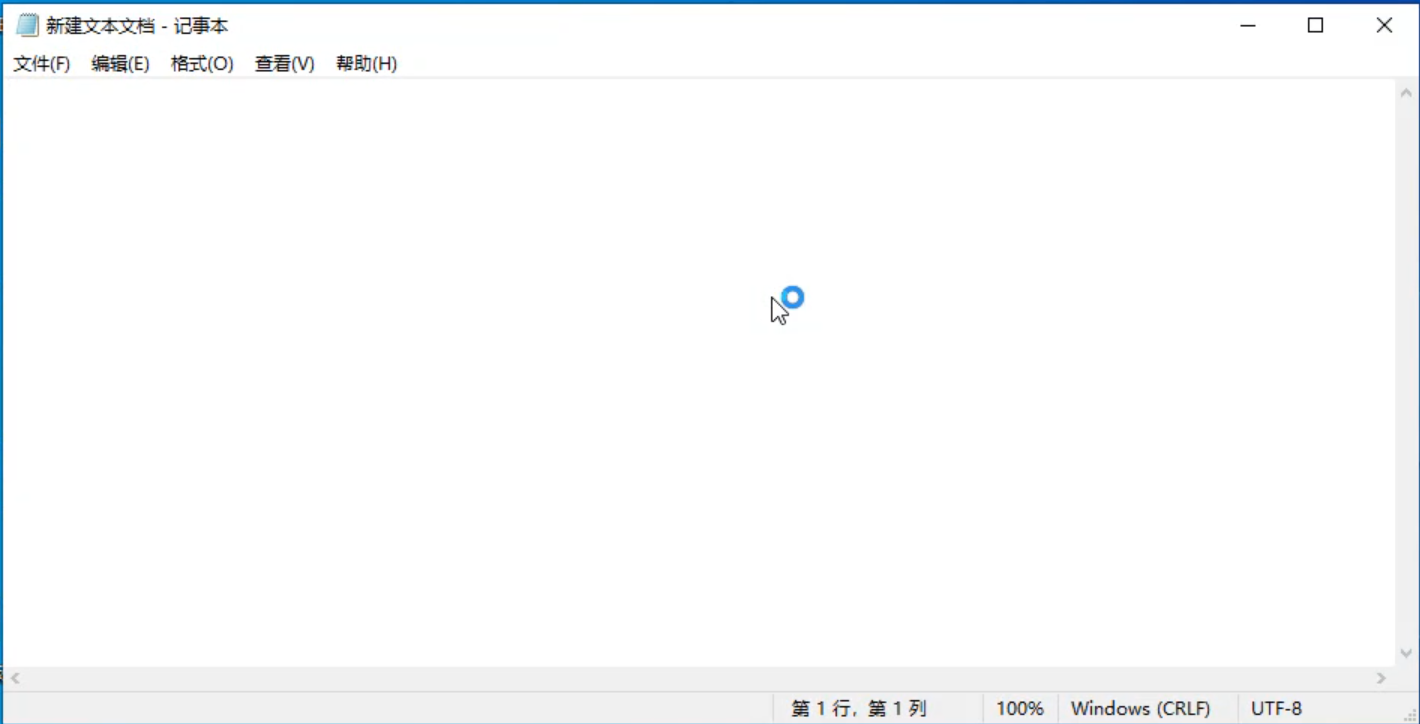Open the 编辑(E) menu

click(x=120, y=64)
